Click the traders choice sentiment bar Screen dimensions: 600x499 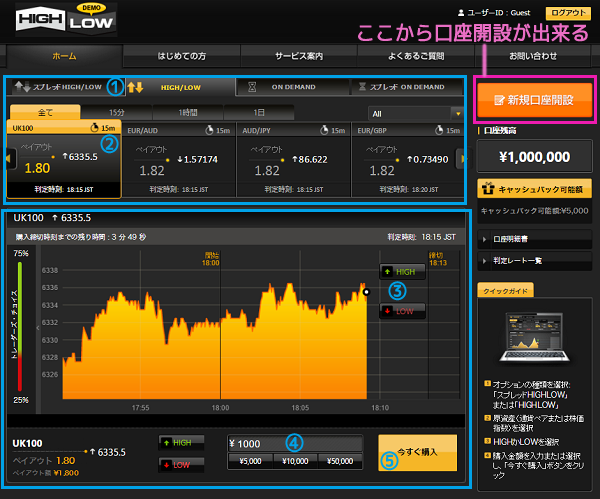(x=20, y=326)
